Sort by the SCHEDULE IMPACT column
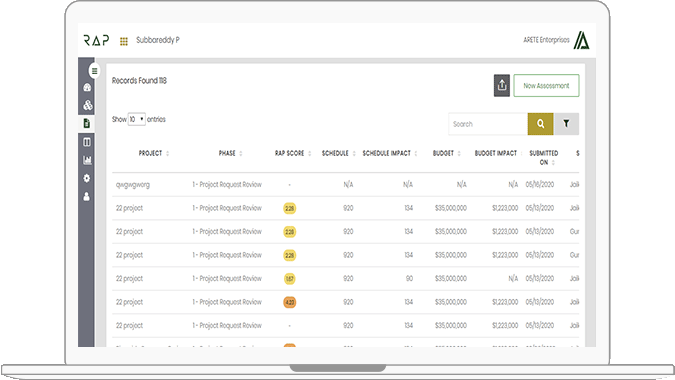The image size is (675, 380). click(390, 153)
